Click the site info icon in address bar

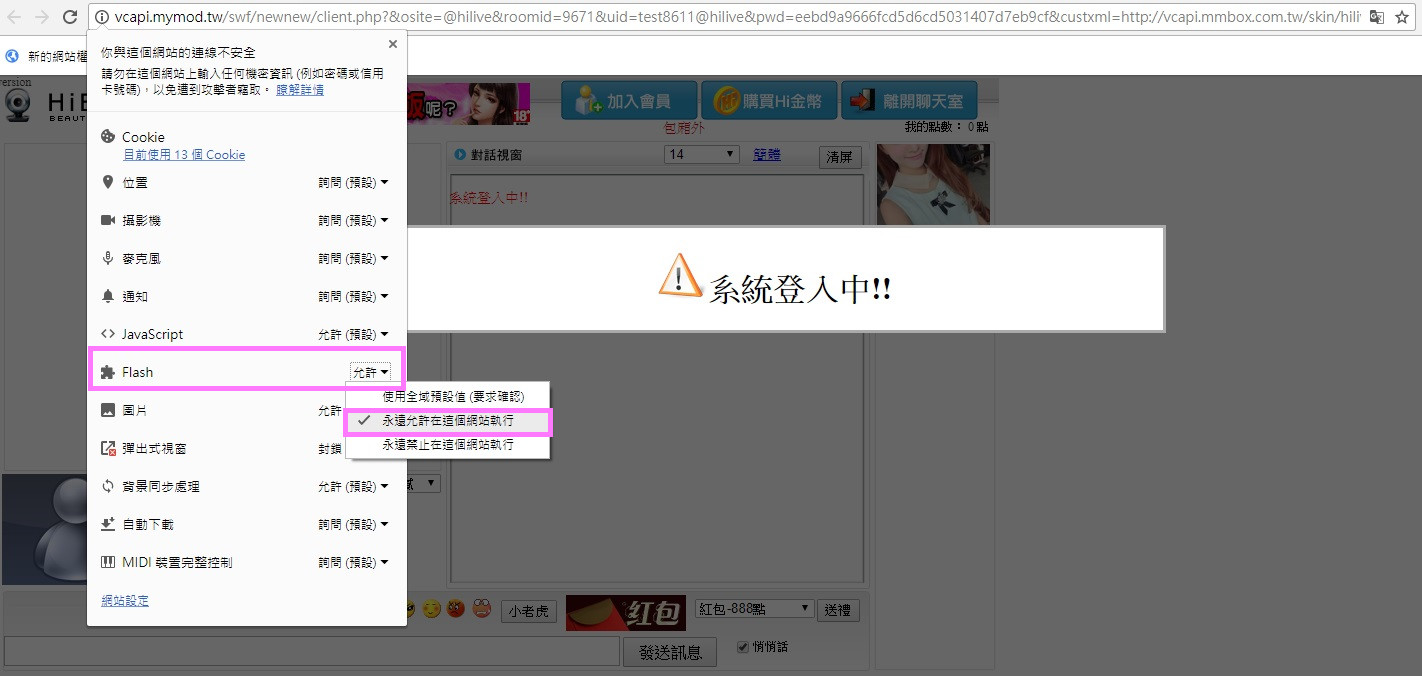101,17
